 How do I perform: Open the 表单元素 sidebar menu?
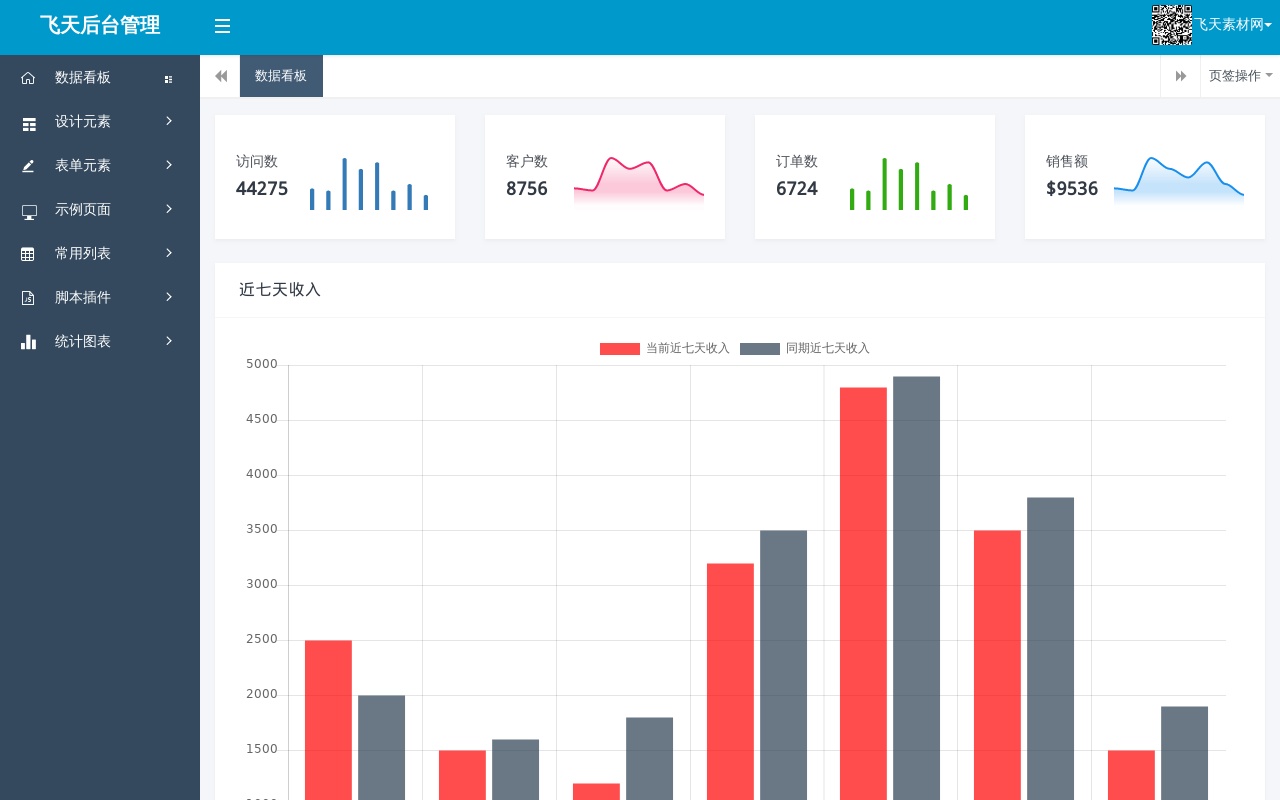(x=100, y=165)
